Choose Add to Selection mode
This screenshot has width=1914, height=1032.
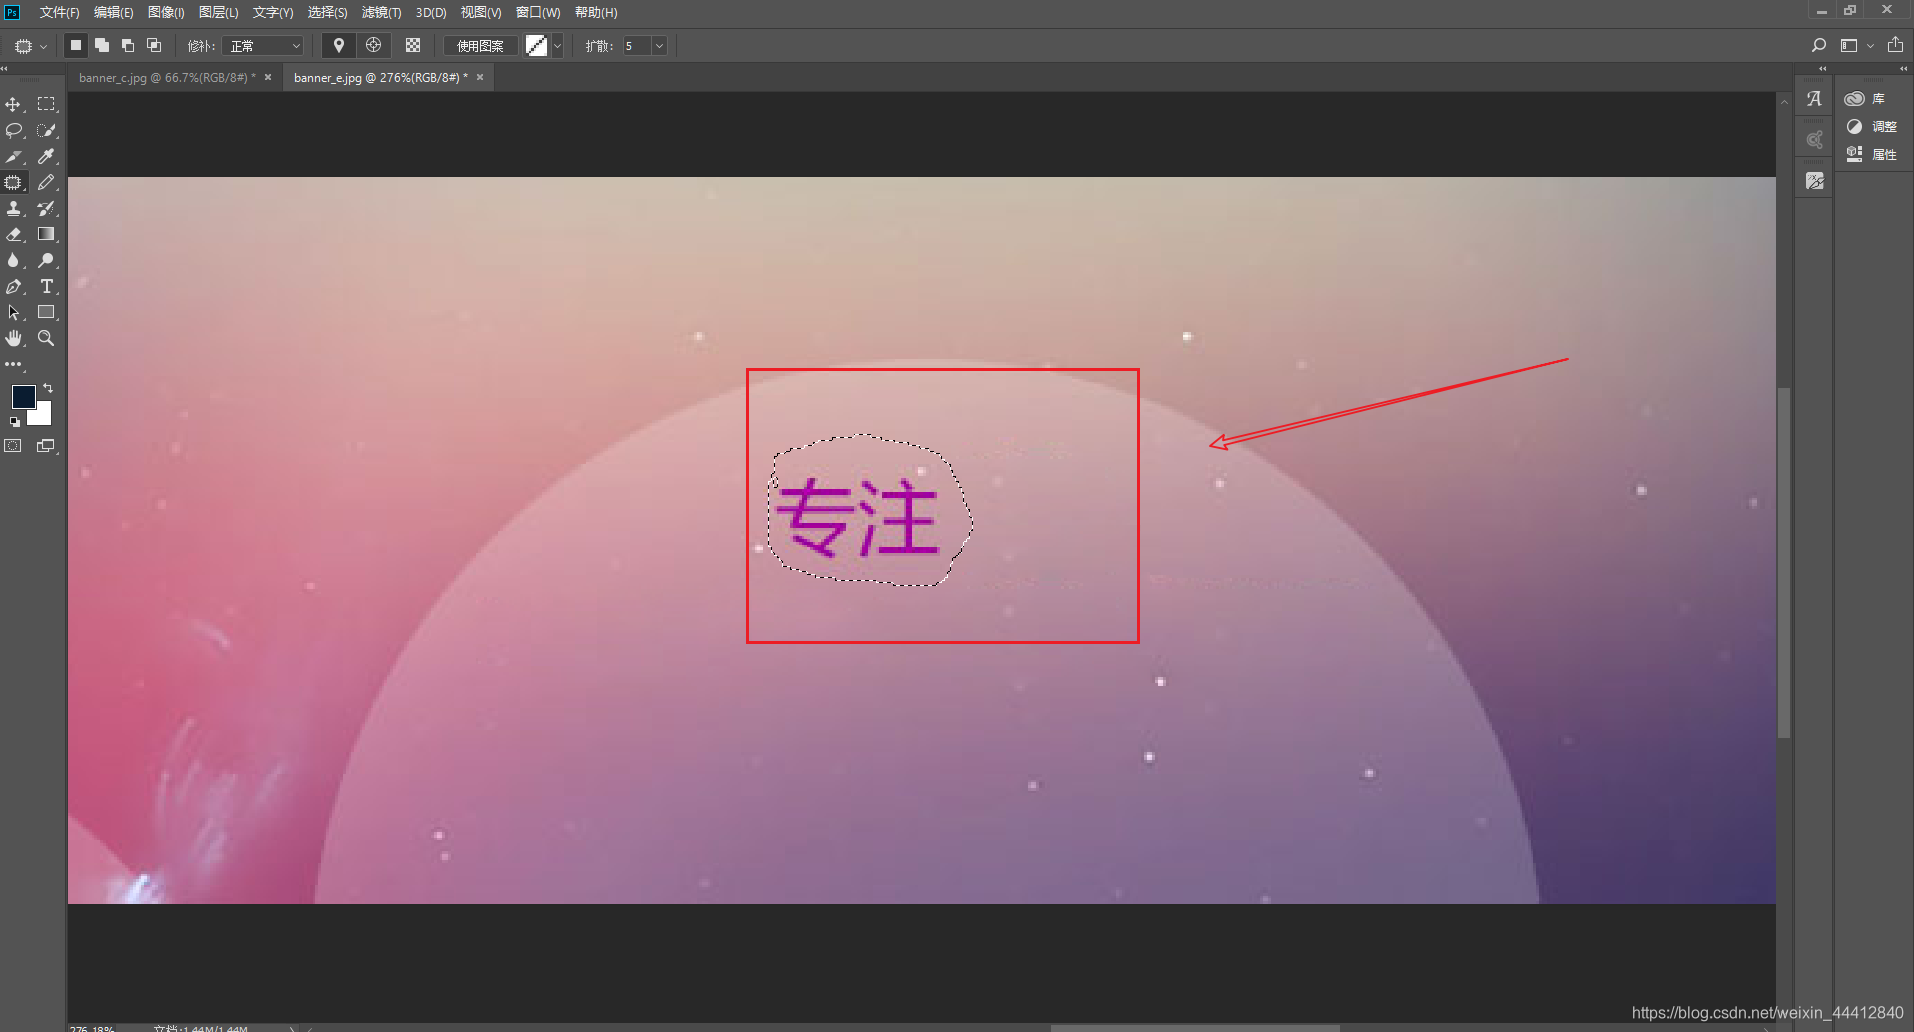[102, 45]
